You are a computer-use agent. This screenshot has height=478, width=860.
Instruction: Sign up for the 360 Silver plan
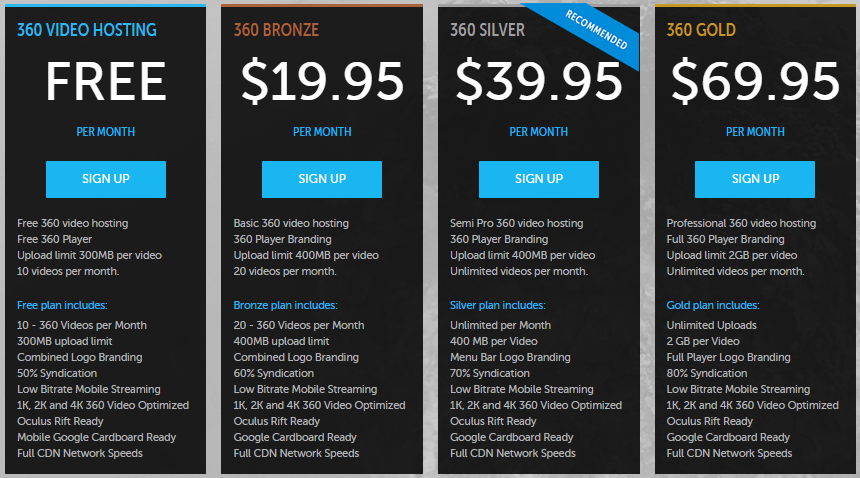[539, 179]
